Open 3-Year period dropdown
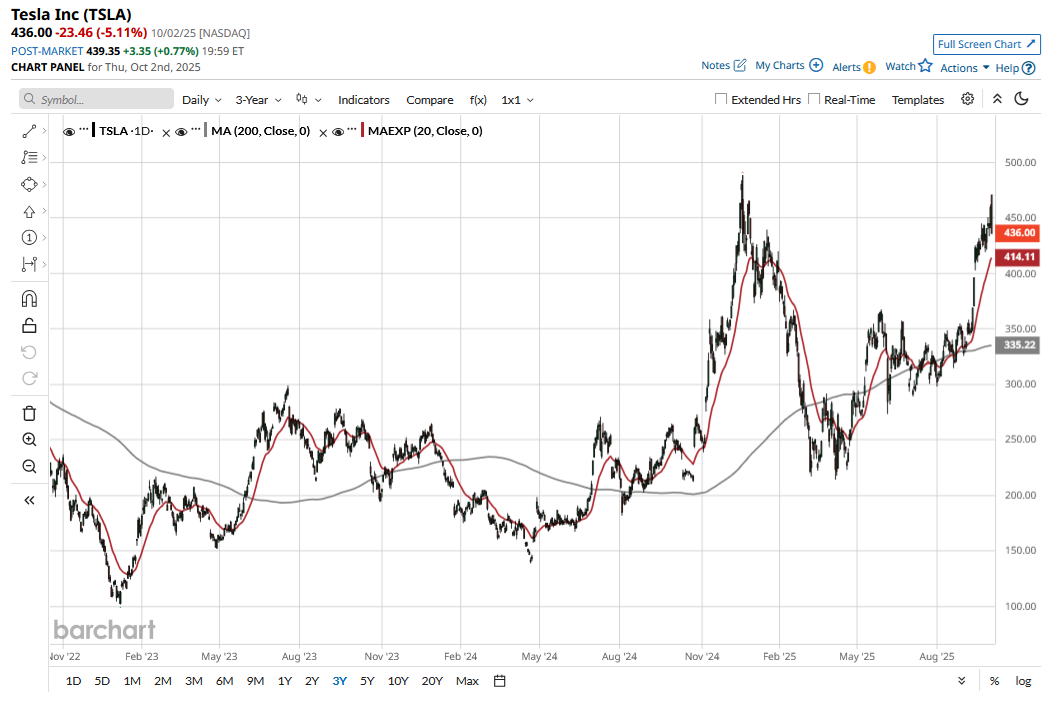 point(258,99)
